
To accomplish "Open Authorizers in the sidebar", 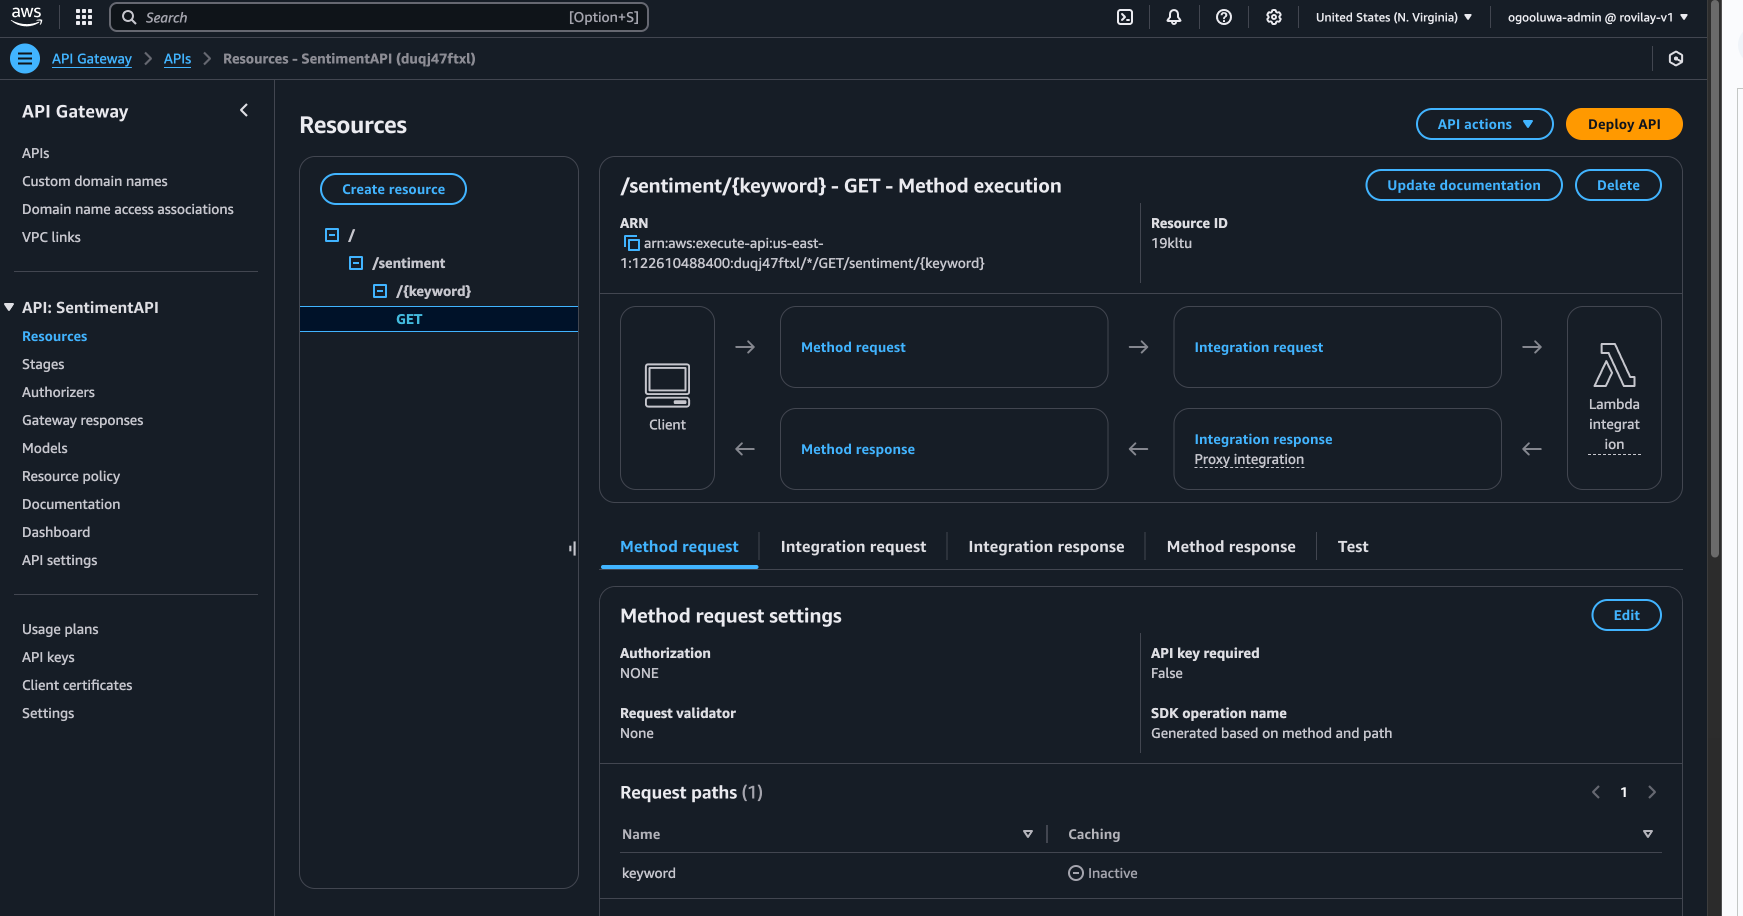I will (x=58, y=392).
